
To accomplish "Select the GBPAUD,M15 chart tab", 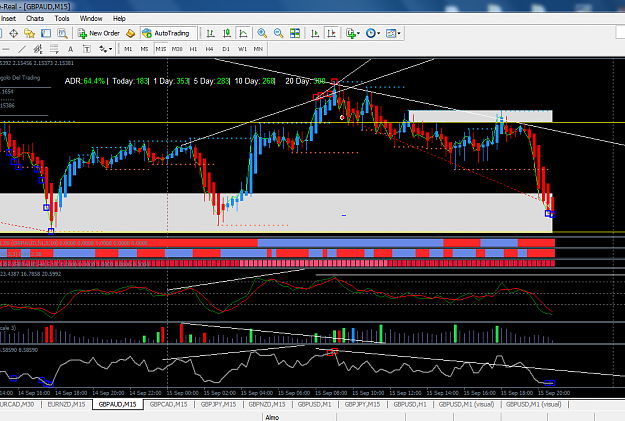I will pyautogui.click(x=118, y=404).
